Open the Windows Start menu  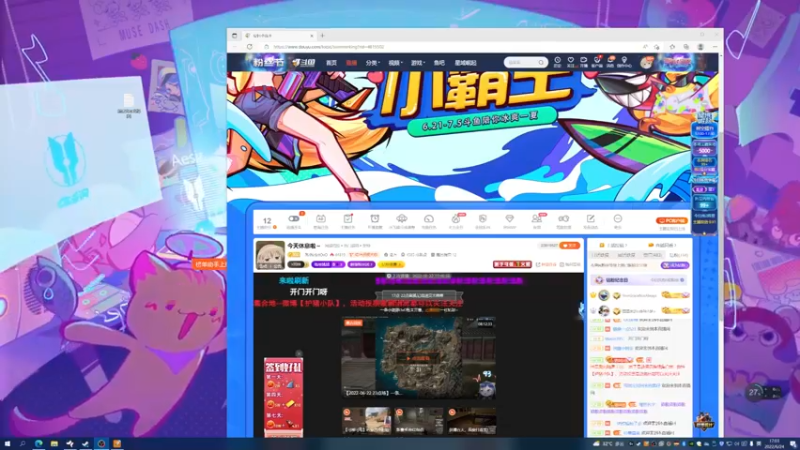coord(7,444)
